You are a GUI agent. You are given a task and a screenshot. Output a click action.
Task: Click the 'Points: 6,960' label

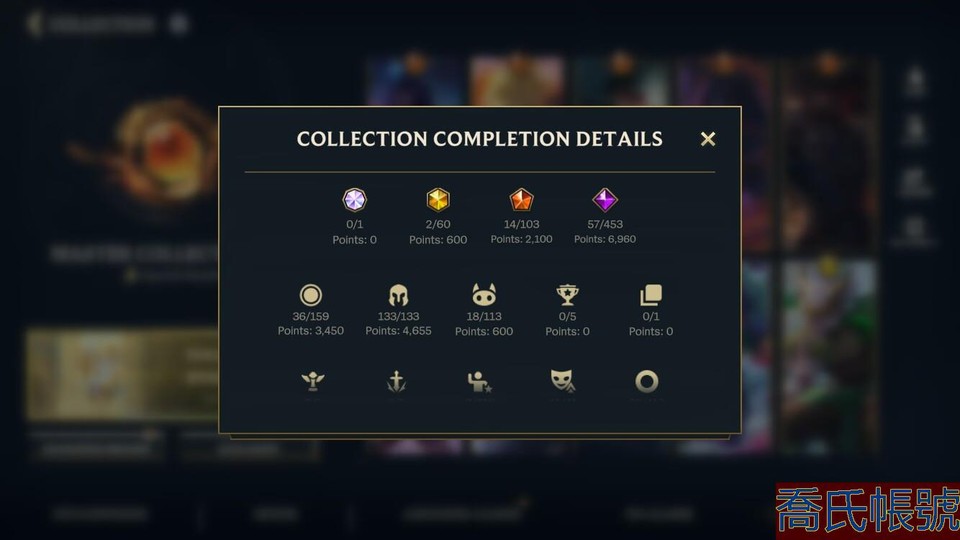tap(605, 239)
